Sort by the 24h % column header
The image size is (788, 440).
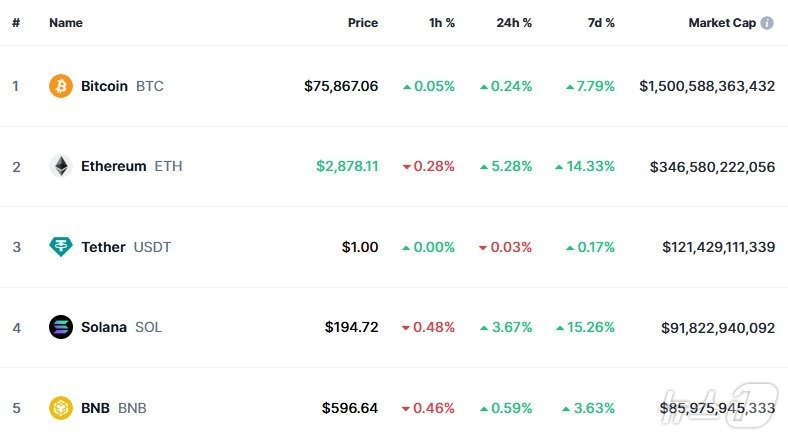pos(514,22)
